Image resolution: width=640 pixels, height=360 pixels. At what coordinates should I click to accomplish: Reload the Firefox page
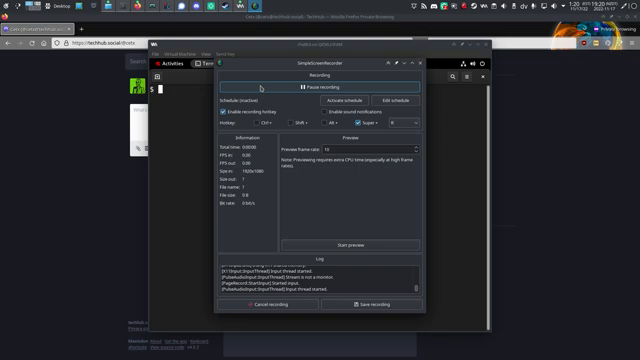[32, 43]
